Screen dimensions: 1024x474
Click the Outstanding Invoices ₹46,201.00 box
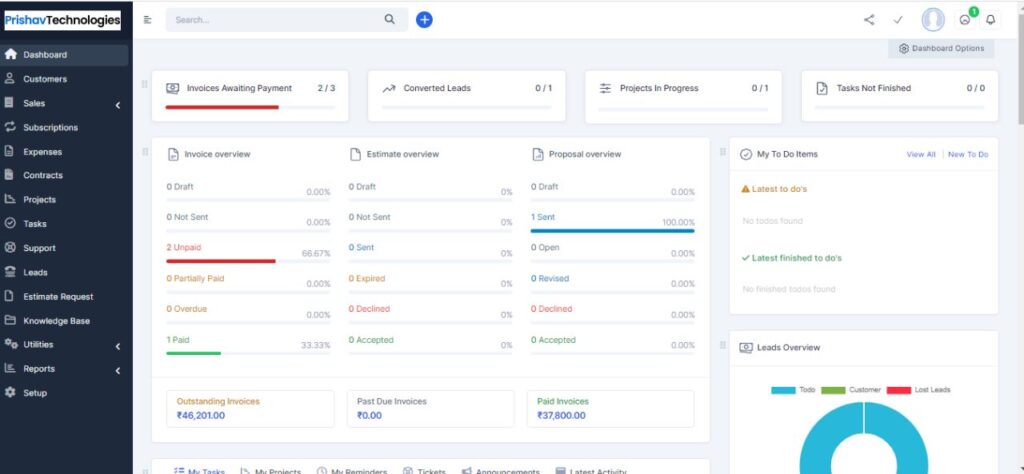[x=250, y=409]
